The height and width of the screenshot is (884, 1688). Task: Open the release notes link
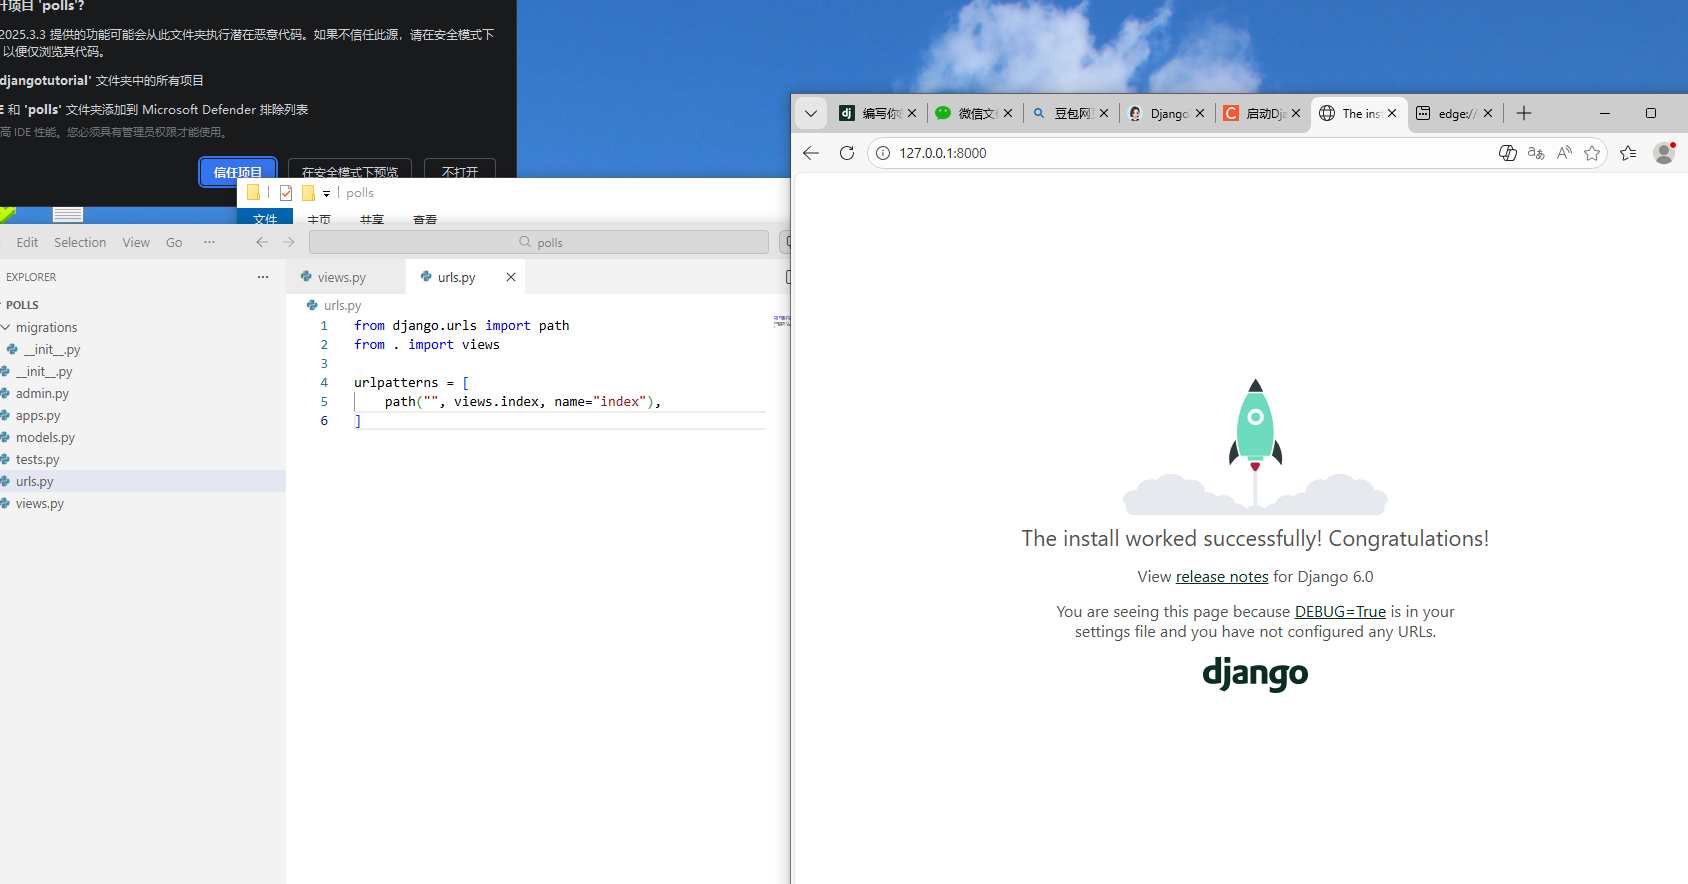[x=1222, y=577]
